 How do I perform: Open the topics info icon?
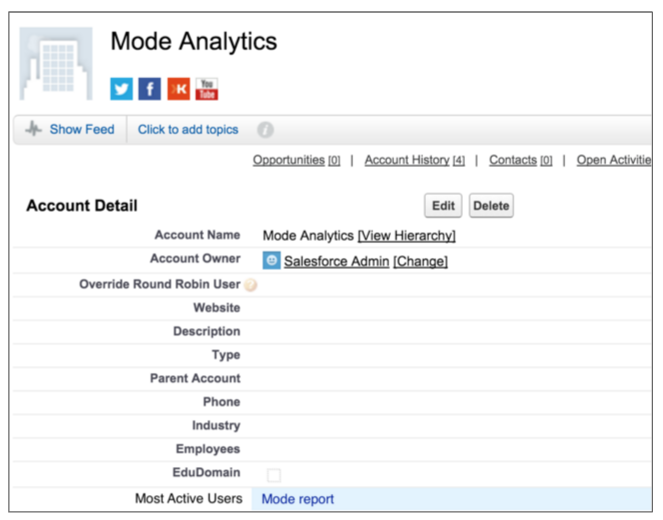coord(265,129)
